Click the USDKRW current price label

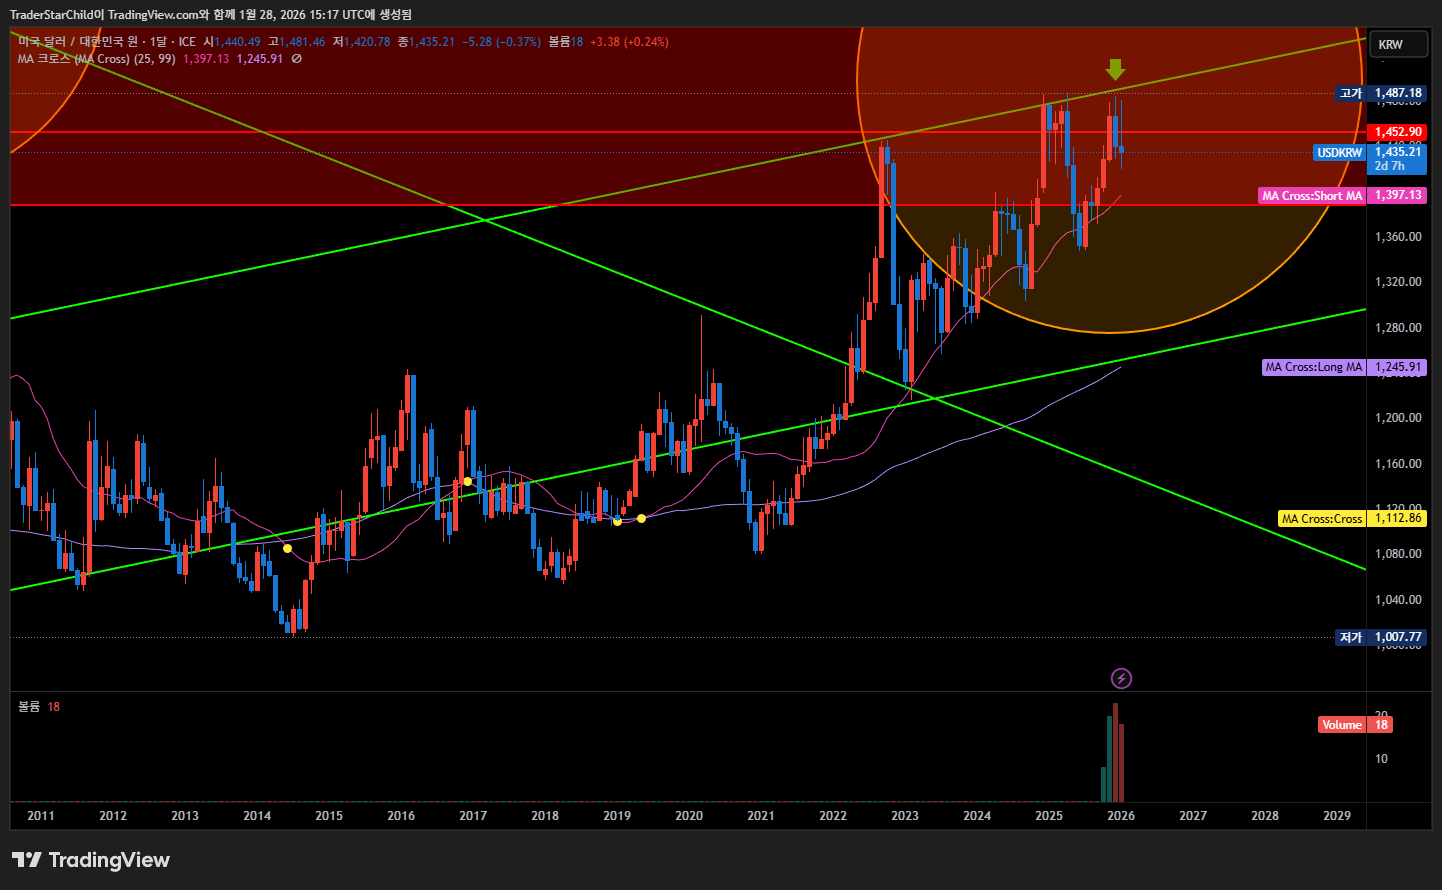[1339, 153]
